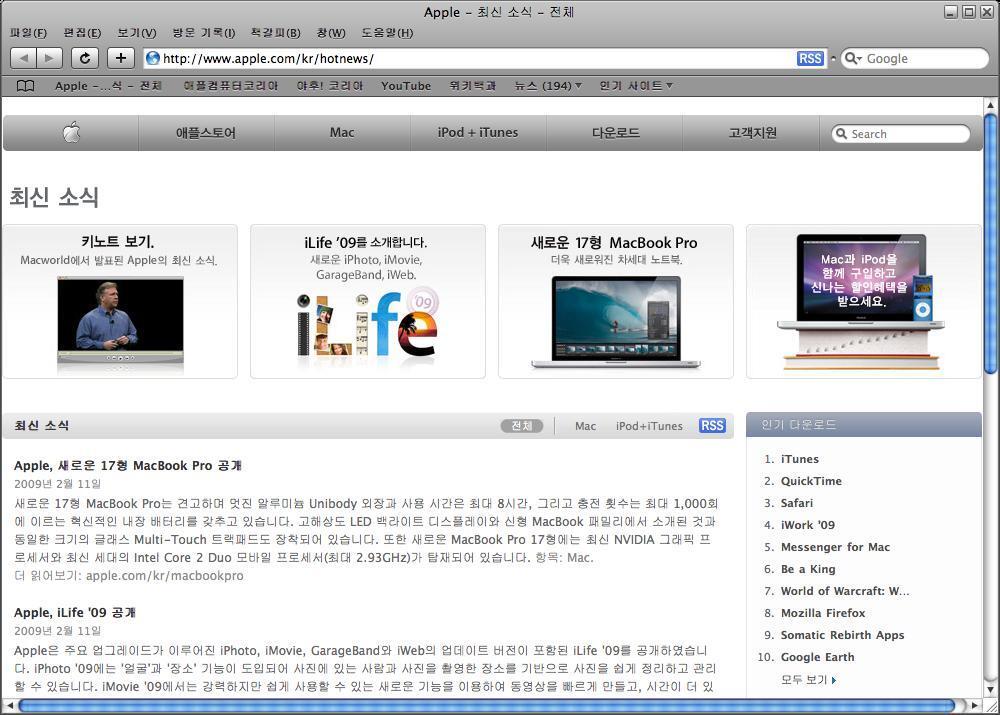Viewport: 1000px width, 715px height.
Task: Click the browser Forward arrow button
Action: click(49, 58)
